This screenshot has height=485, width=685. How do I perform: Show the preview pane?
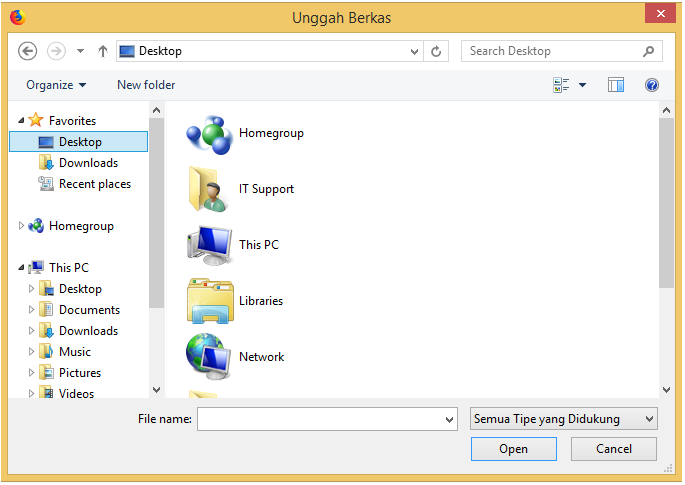[x=616, y=85]
